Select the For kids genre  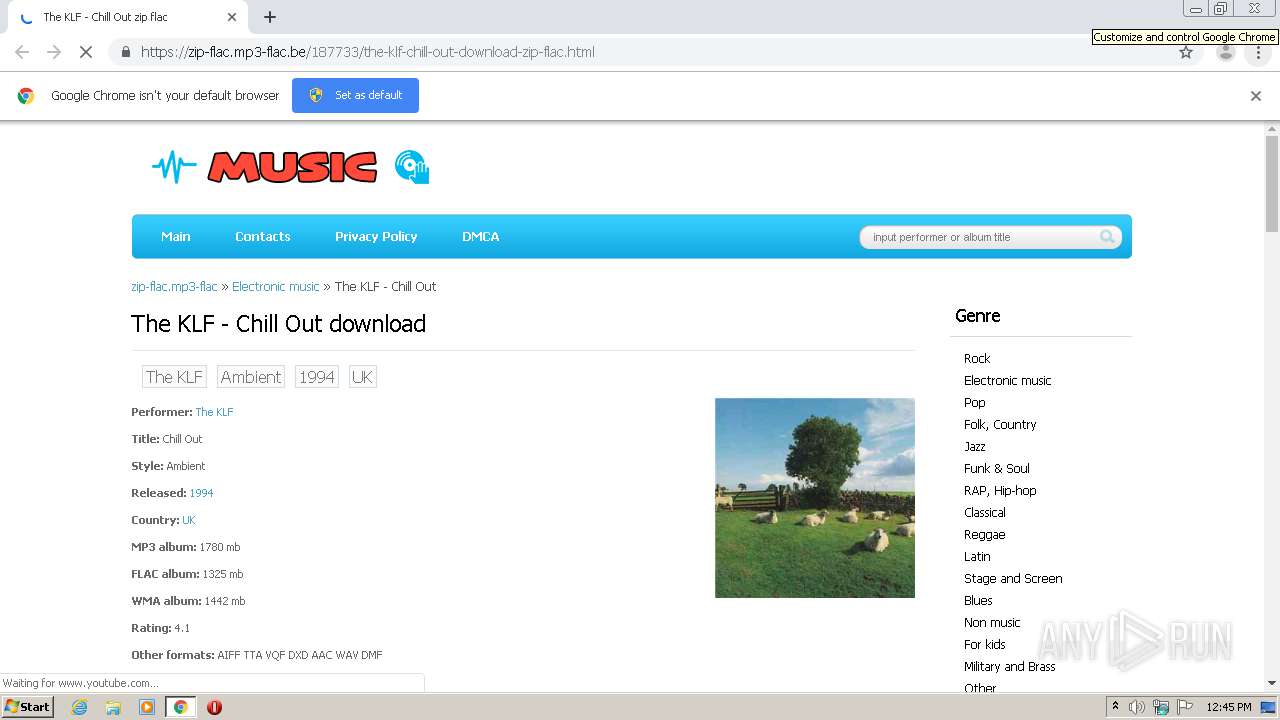985,644
